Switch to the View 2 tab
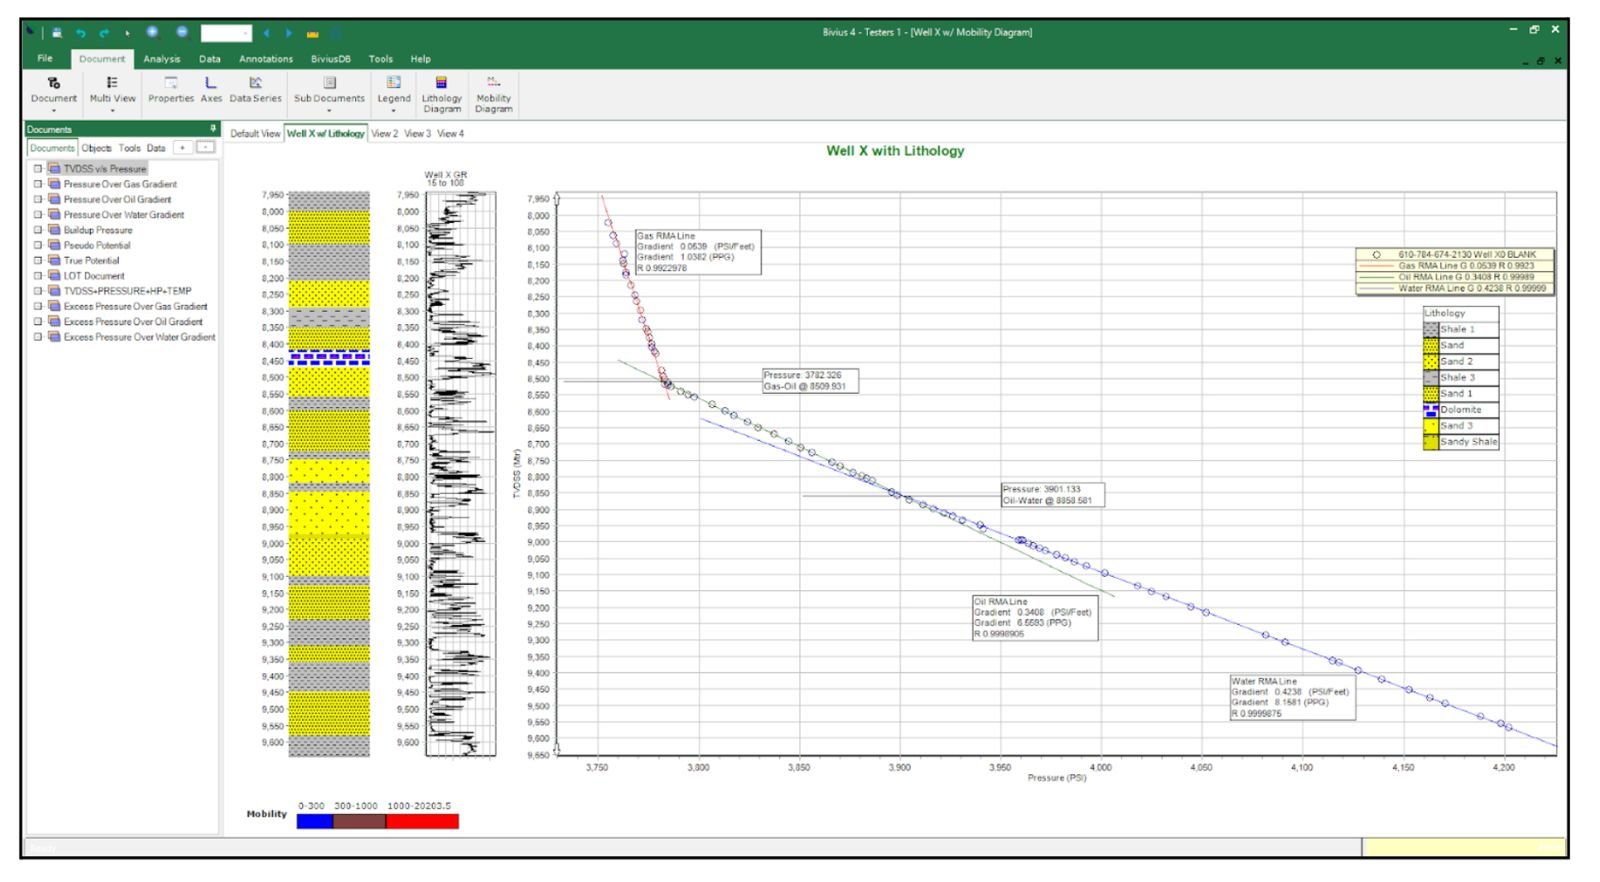This screenshot has height=882, width=1600. point(384,134)
